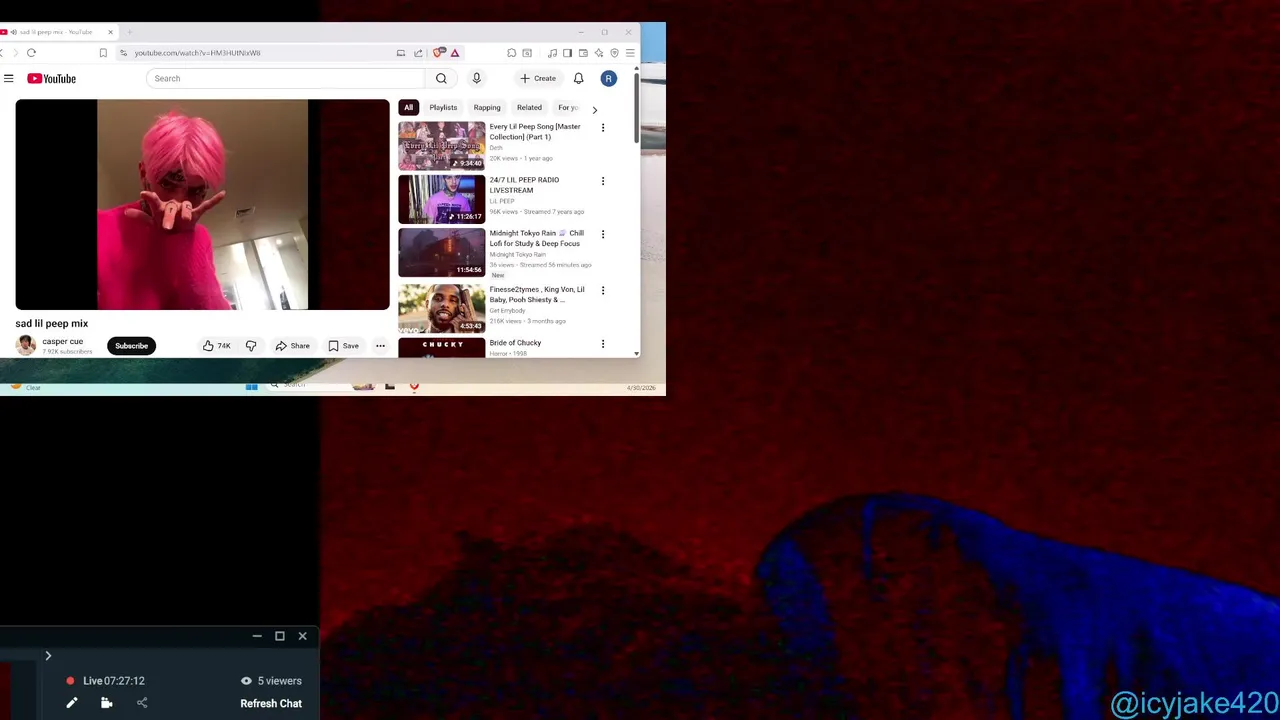Screen dimensions: 1280x720
Task: Open options for 24/7 LIL PEEP RADIO
Action: [x=602, y=181]
